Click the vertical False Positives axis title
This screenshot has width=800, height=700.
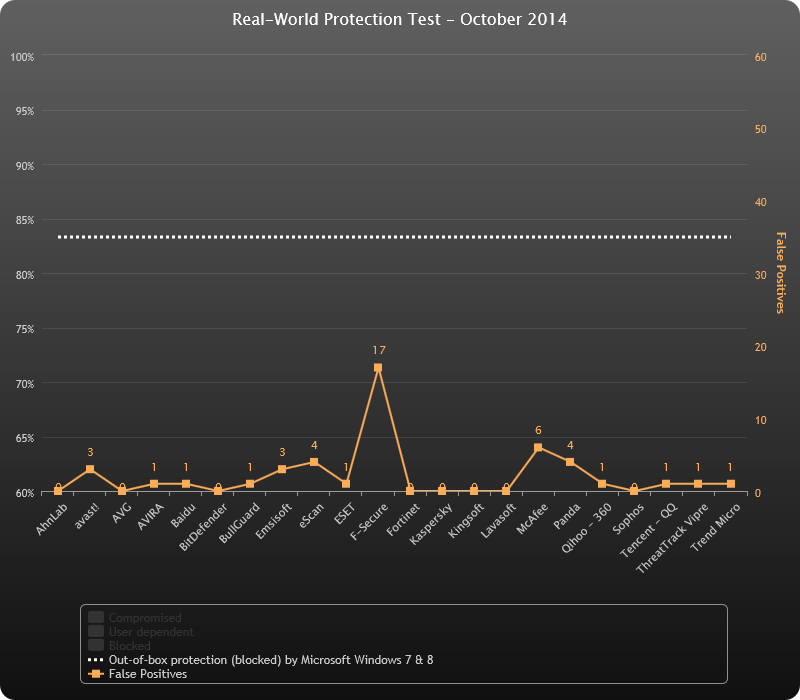click(x=780, y=273)
